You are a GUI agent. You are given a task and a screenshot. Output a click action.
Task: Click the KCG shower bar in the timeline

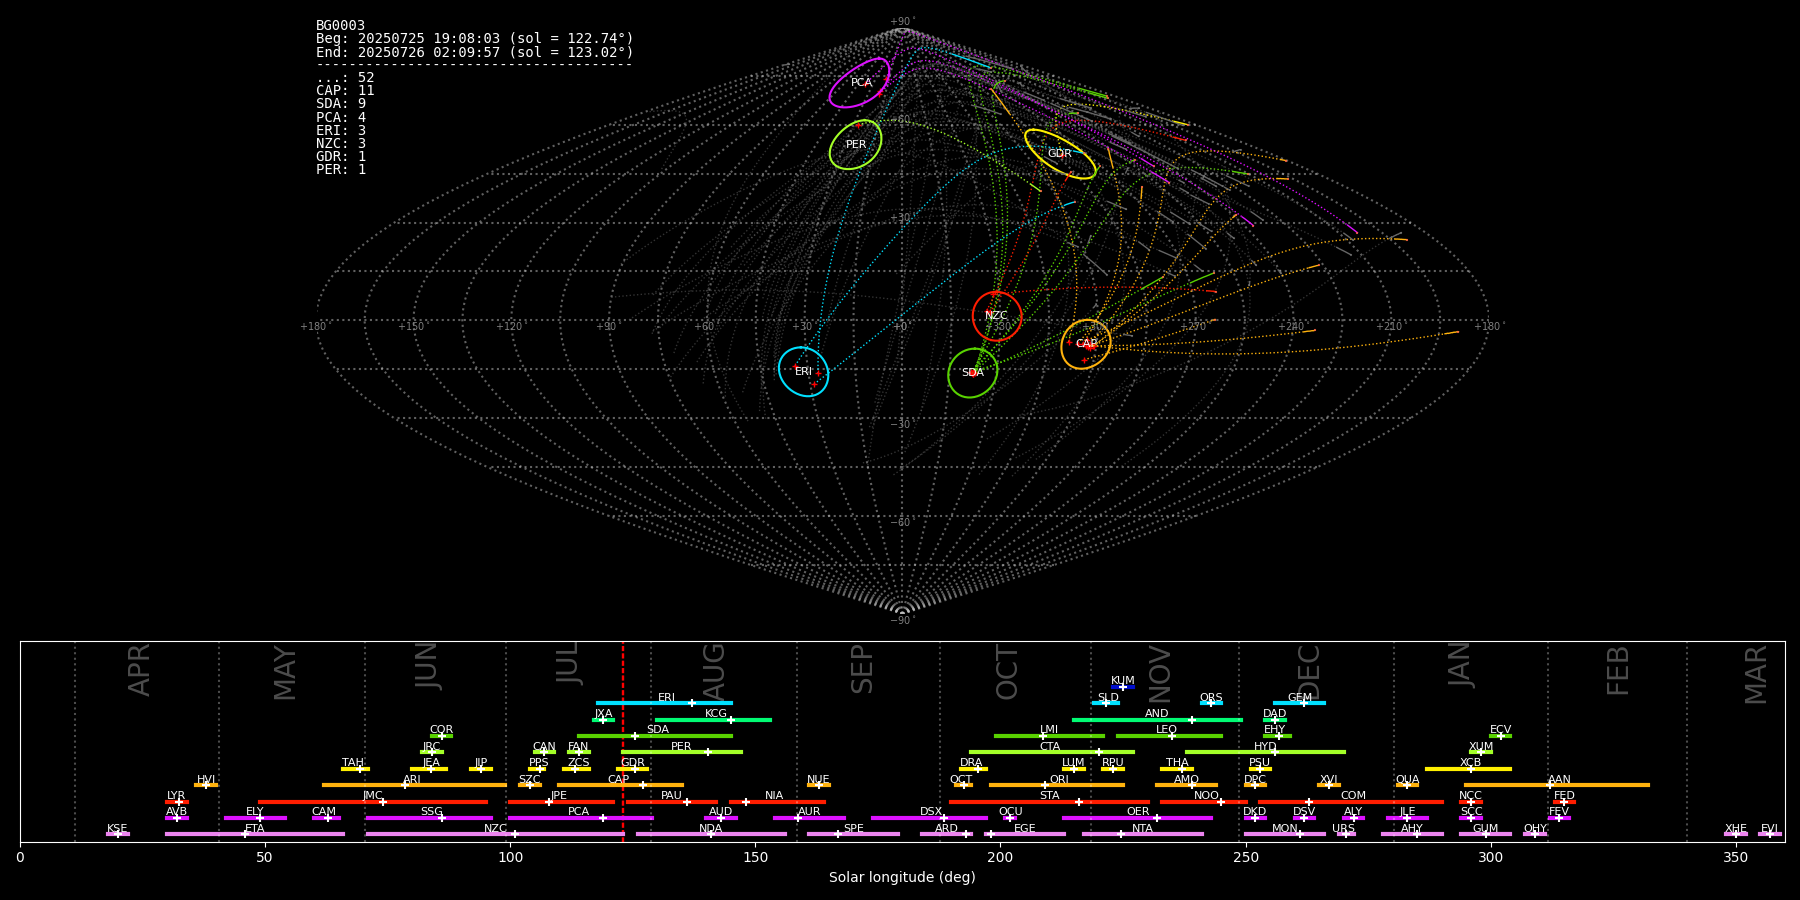pyautogui.click(x=713, y=719)
